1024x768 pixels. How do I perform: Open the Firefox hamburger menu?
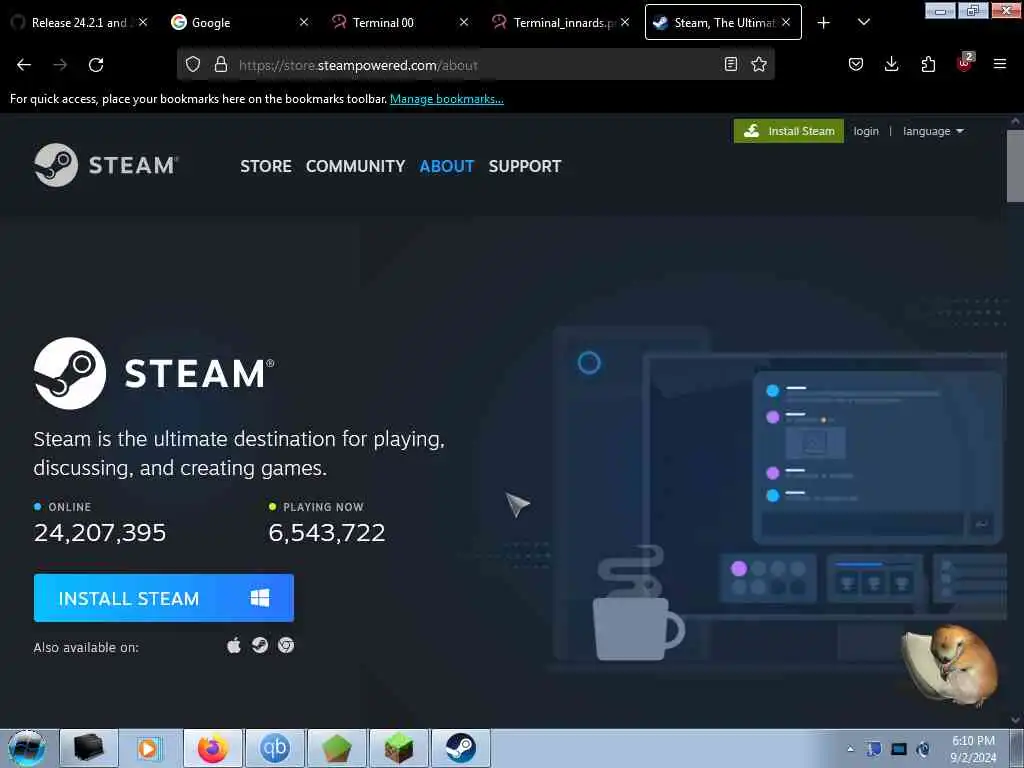(999, 64)
